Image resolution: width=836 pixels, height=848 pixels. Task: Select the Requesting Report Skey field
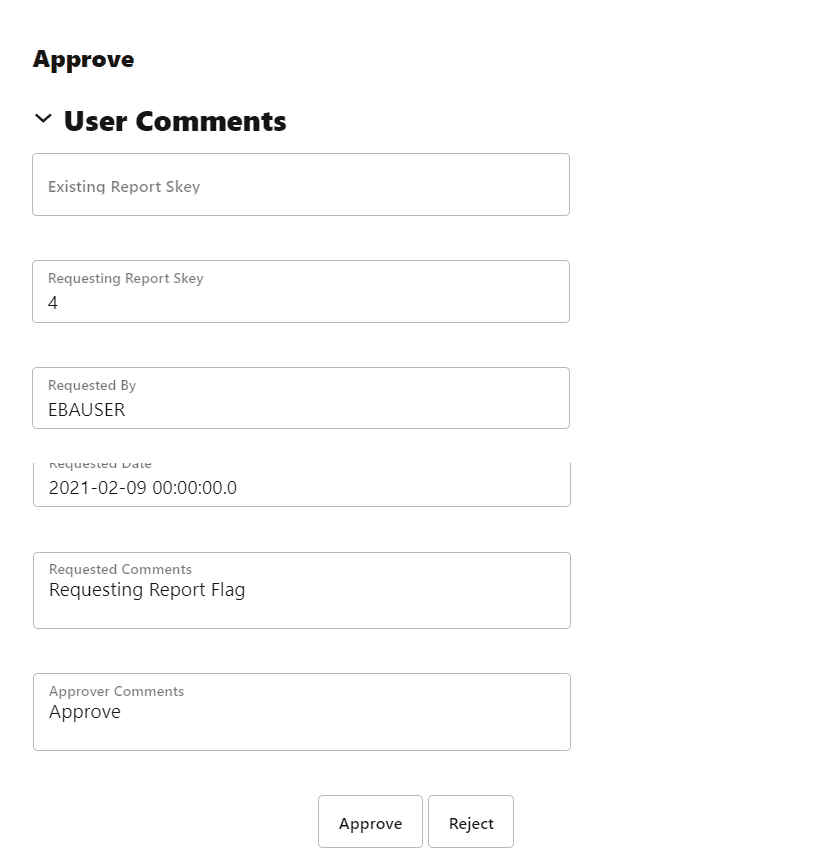coord(300,291)
